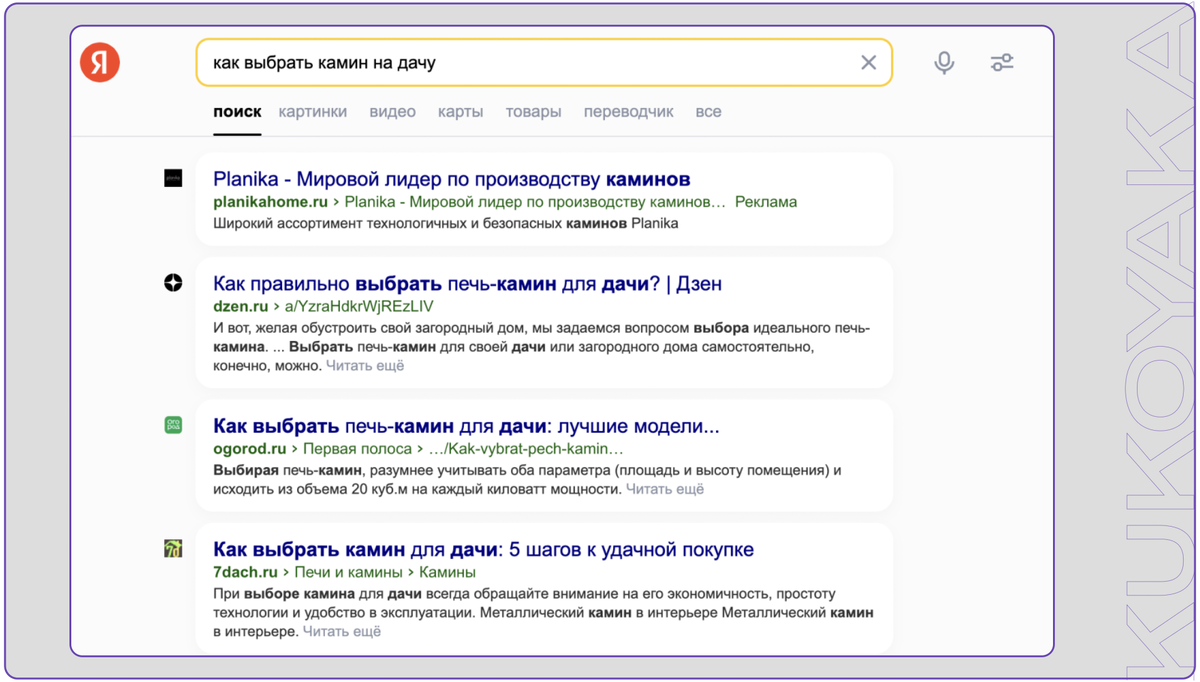Clear the search query with the X icon

coord(868,63)
